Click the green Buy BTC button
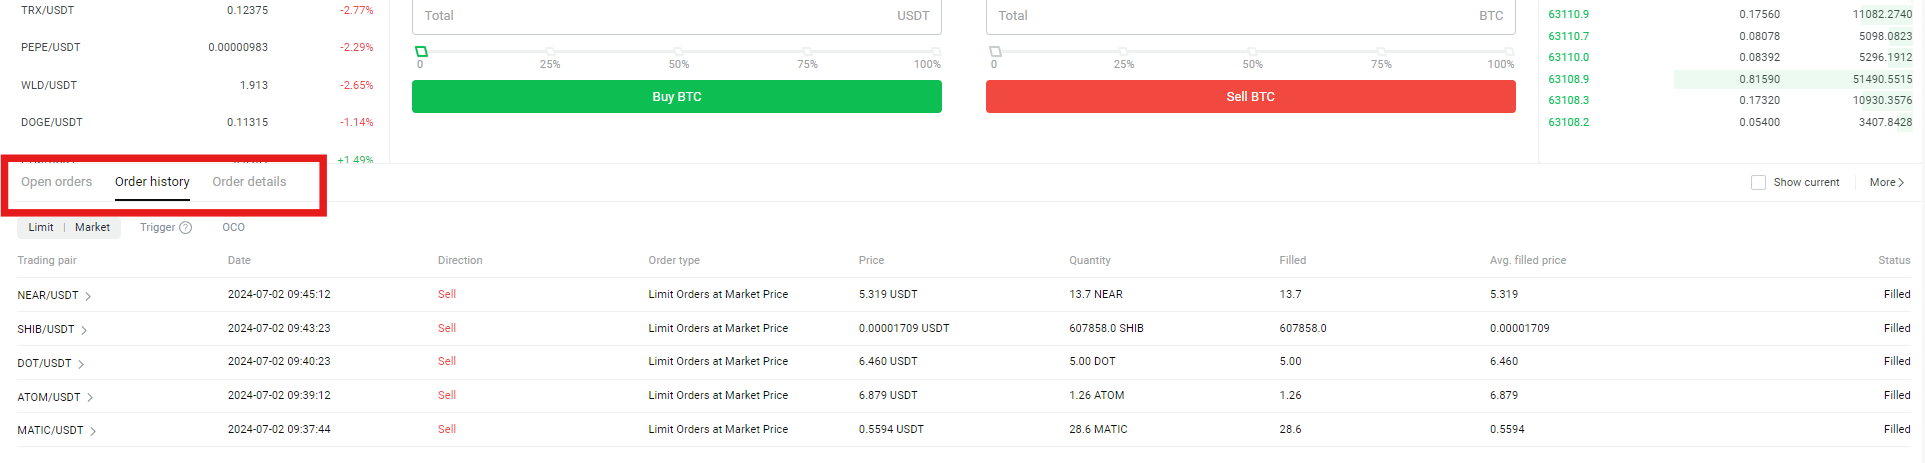 click(x=677, y=97)
